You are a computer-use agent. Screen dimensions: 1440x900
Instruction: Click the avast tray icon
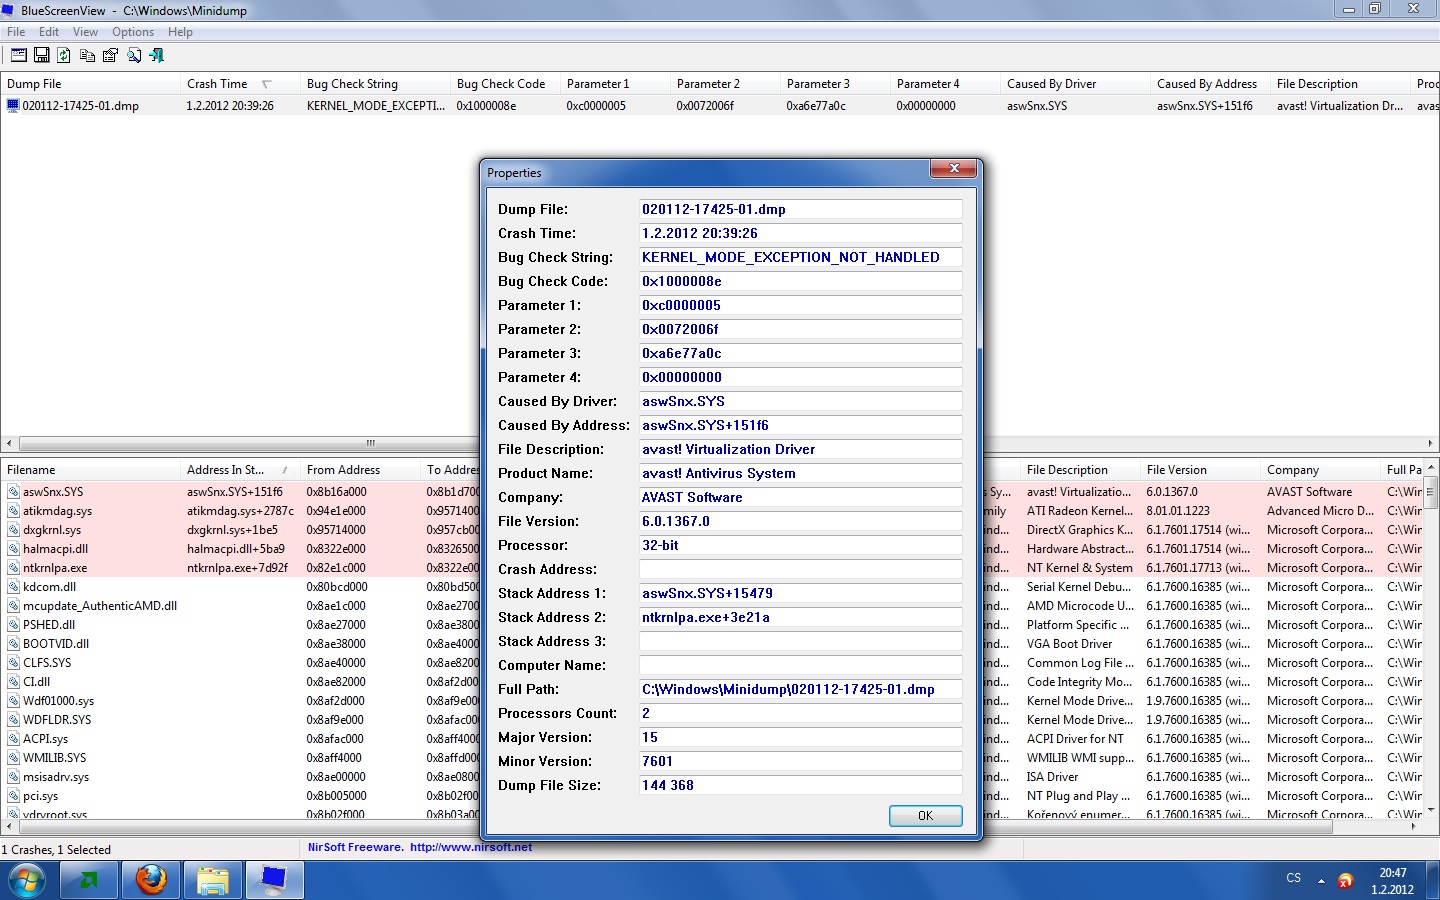click(1345, 881)
